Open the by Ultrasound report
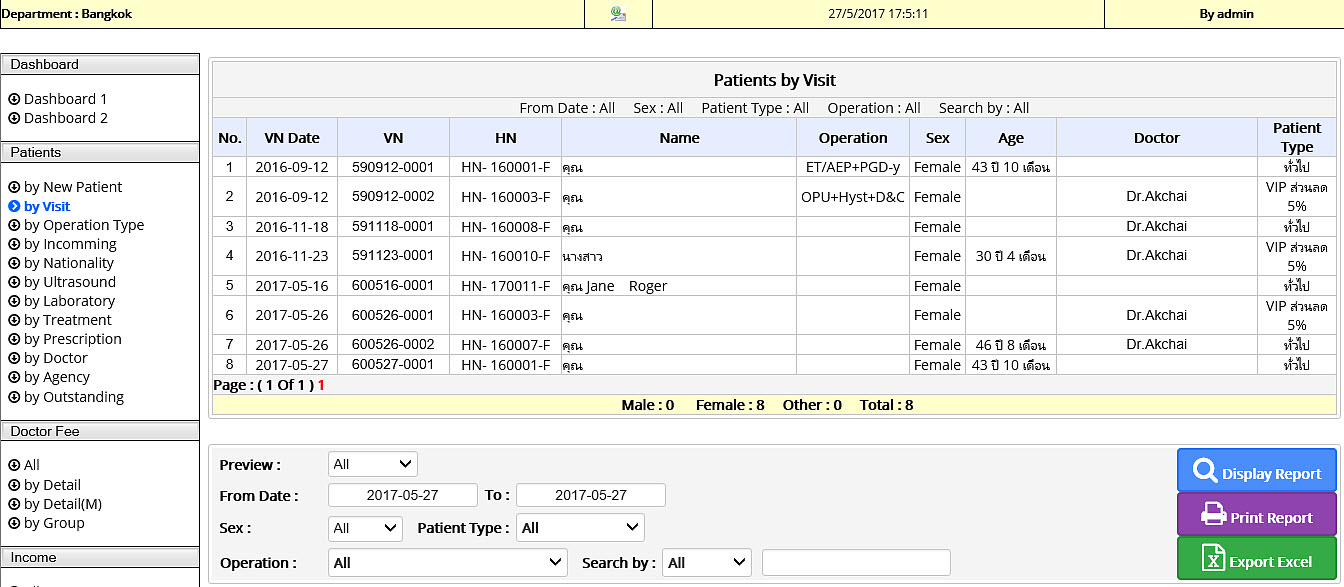The width and height of the screenshot is (1344, 587). pos(70,282)
